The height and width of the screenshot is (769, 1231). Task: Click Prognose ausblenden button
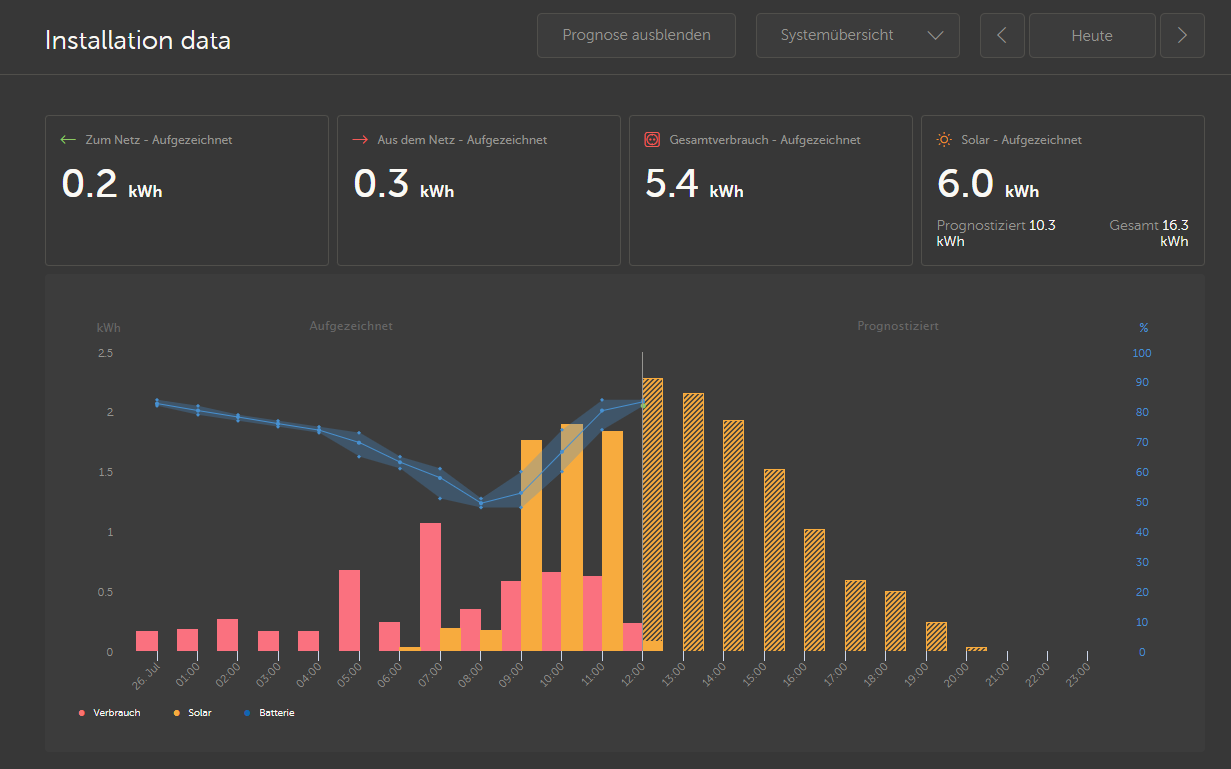coord(636,35)
